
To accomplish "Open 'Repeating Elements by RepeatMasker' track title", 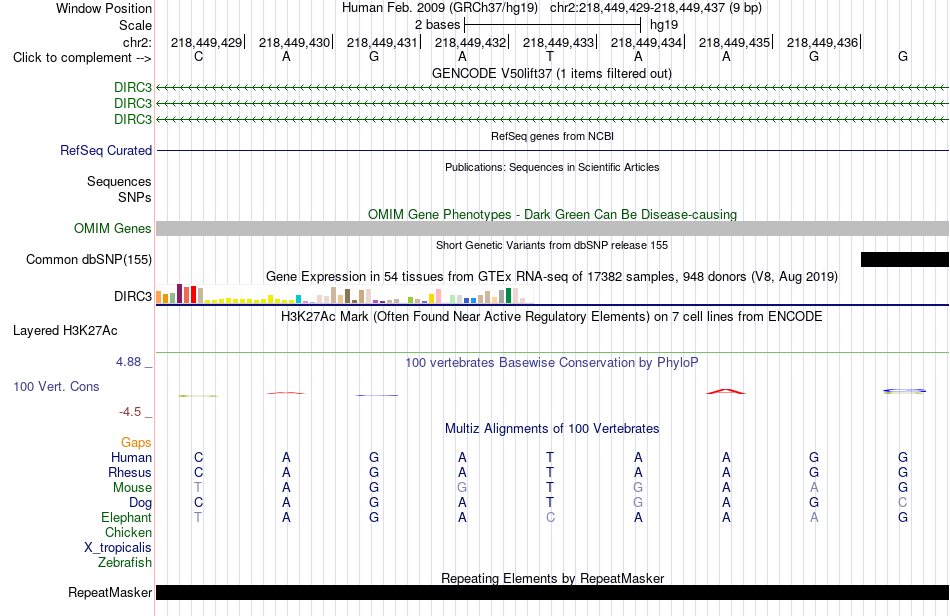I will 552,578.
